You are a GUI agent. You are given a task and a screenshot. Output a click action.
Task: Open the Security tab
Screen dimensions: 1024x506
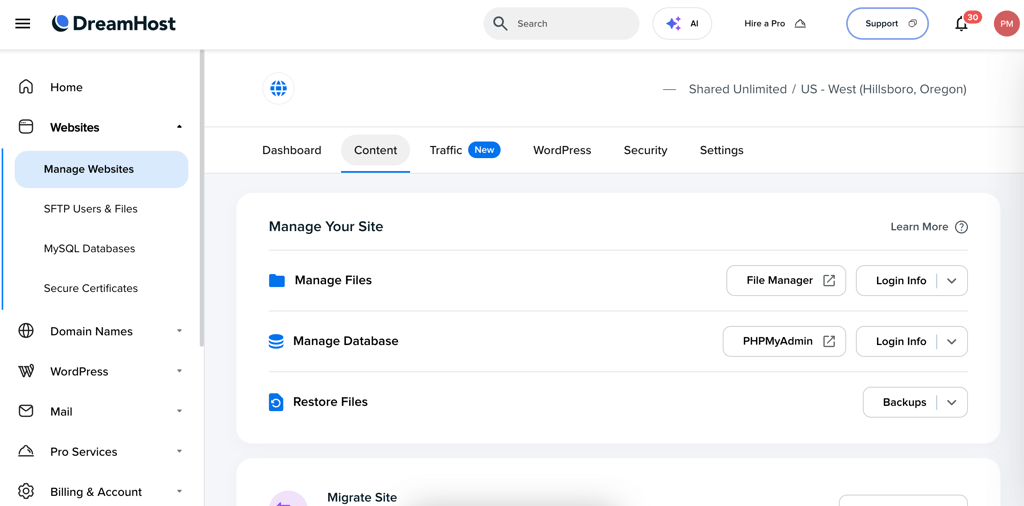pyautogui.click(x=645, y=150)
